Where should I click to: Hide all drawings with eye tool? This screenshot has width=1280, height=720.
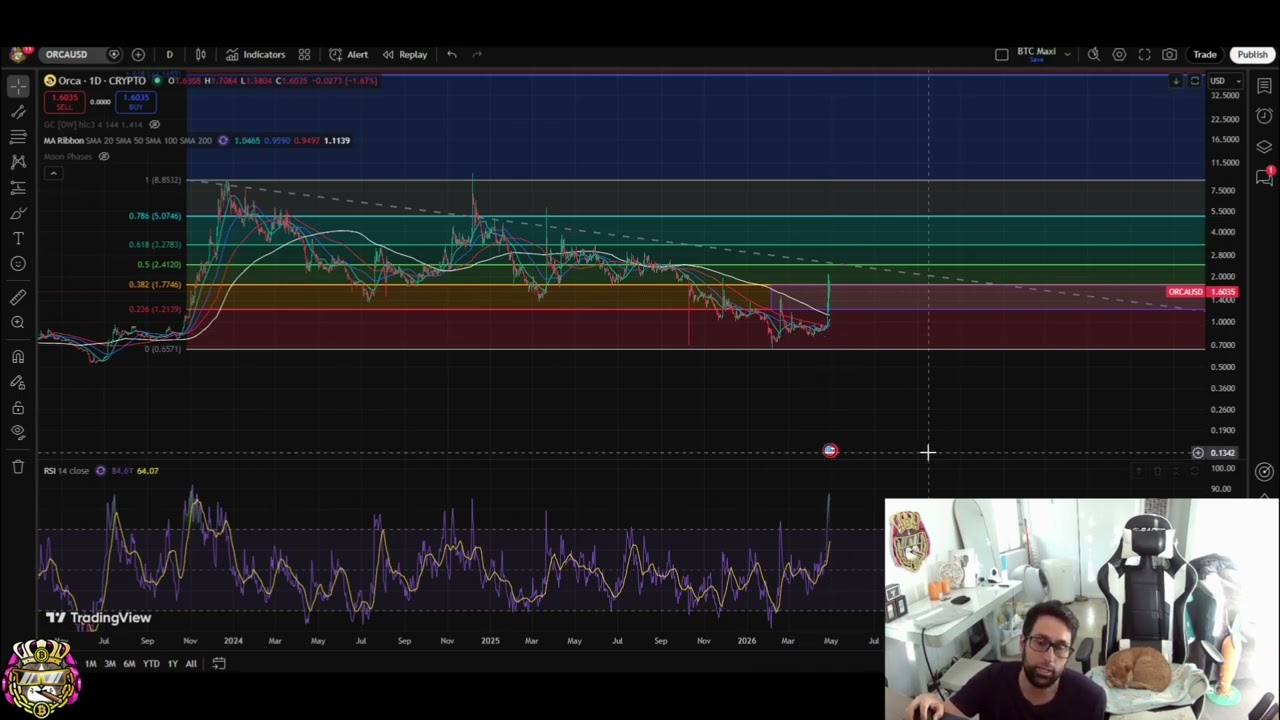18,432
